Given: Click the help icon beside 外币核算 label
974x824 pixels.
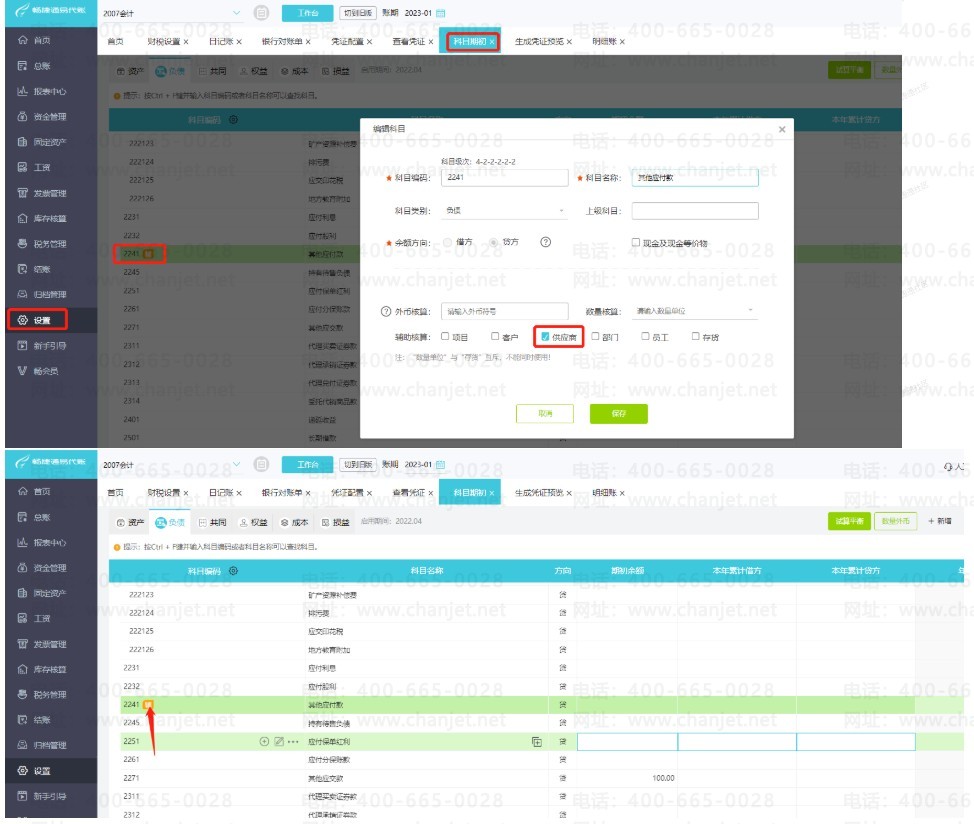Looking at the screenshot, I should tap(386, 311).
